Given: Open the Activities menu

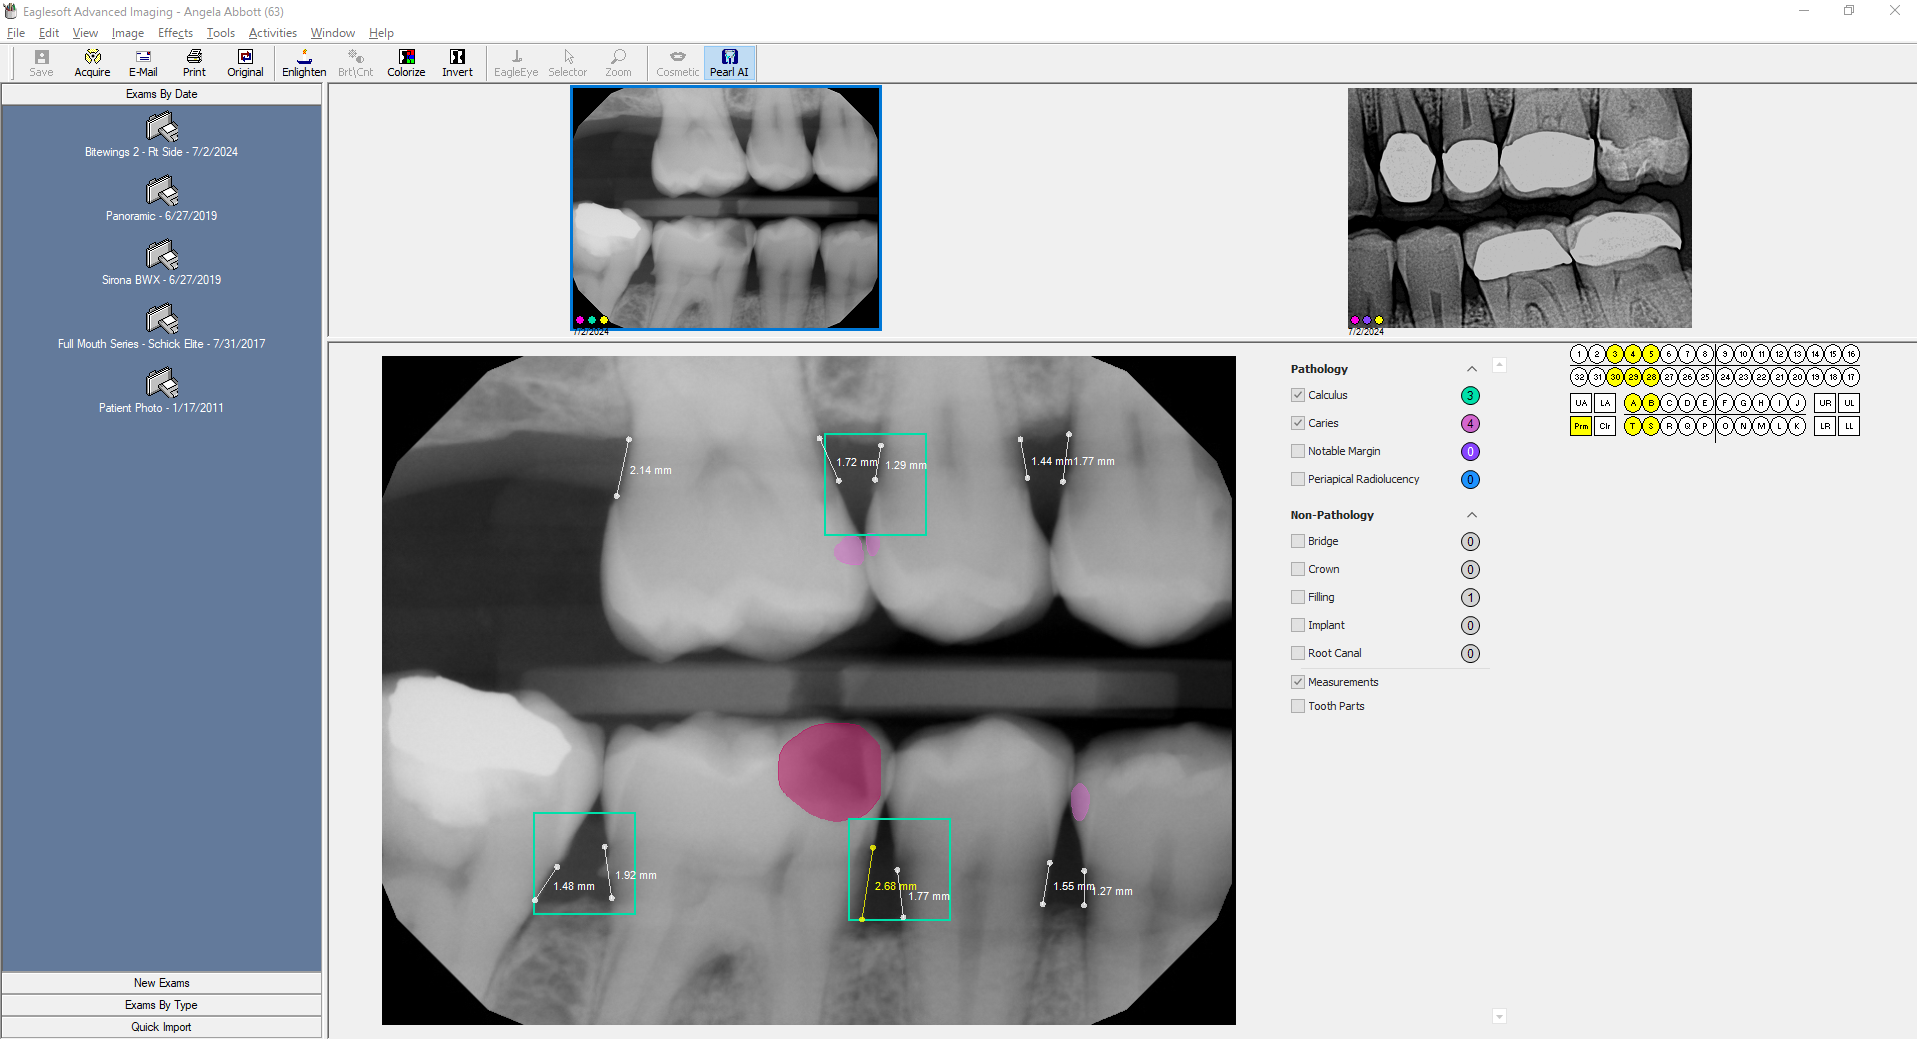Looking at the screenshot, I should tap(273, 33).
